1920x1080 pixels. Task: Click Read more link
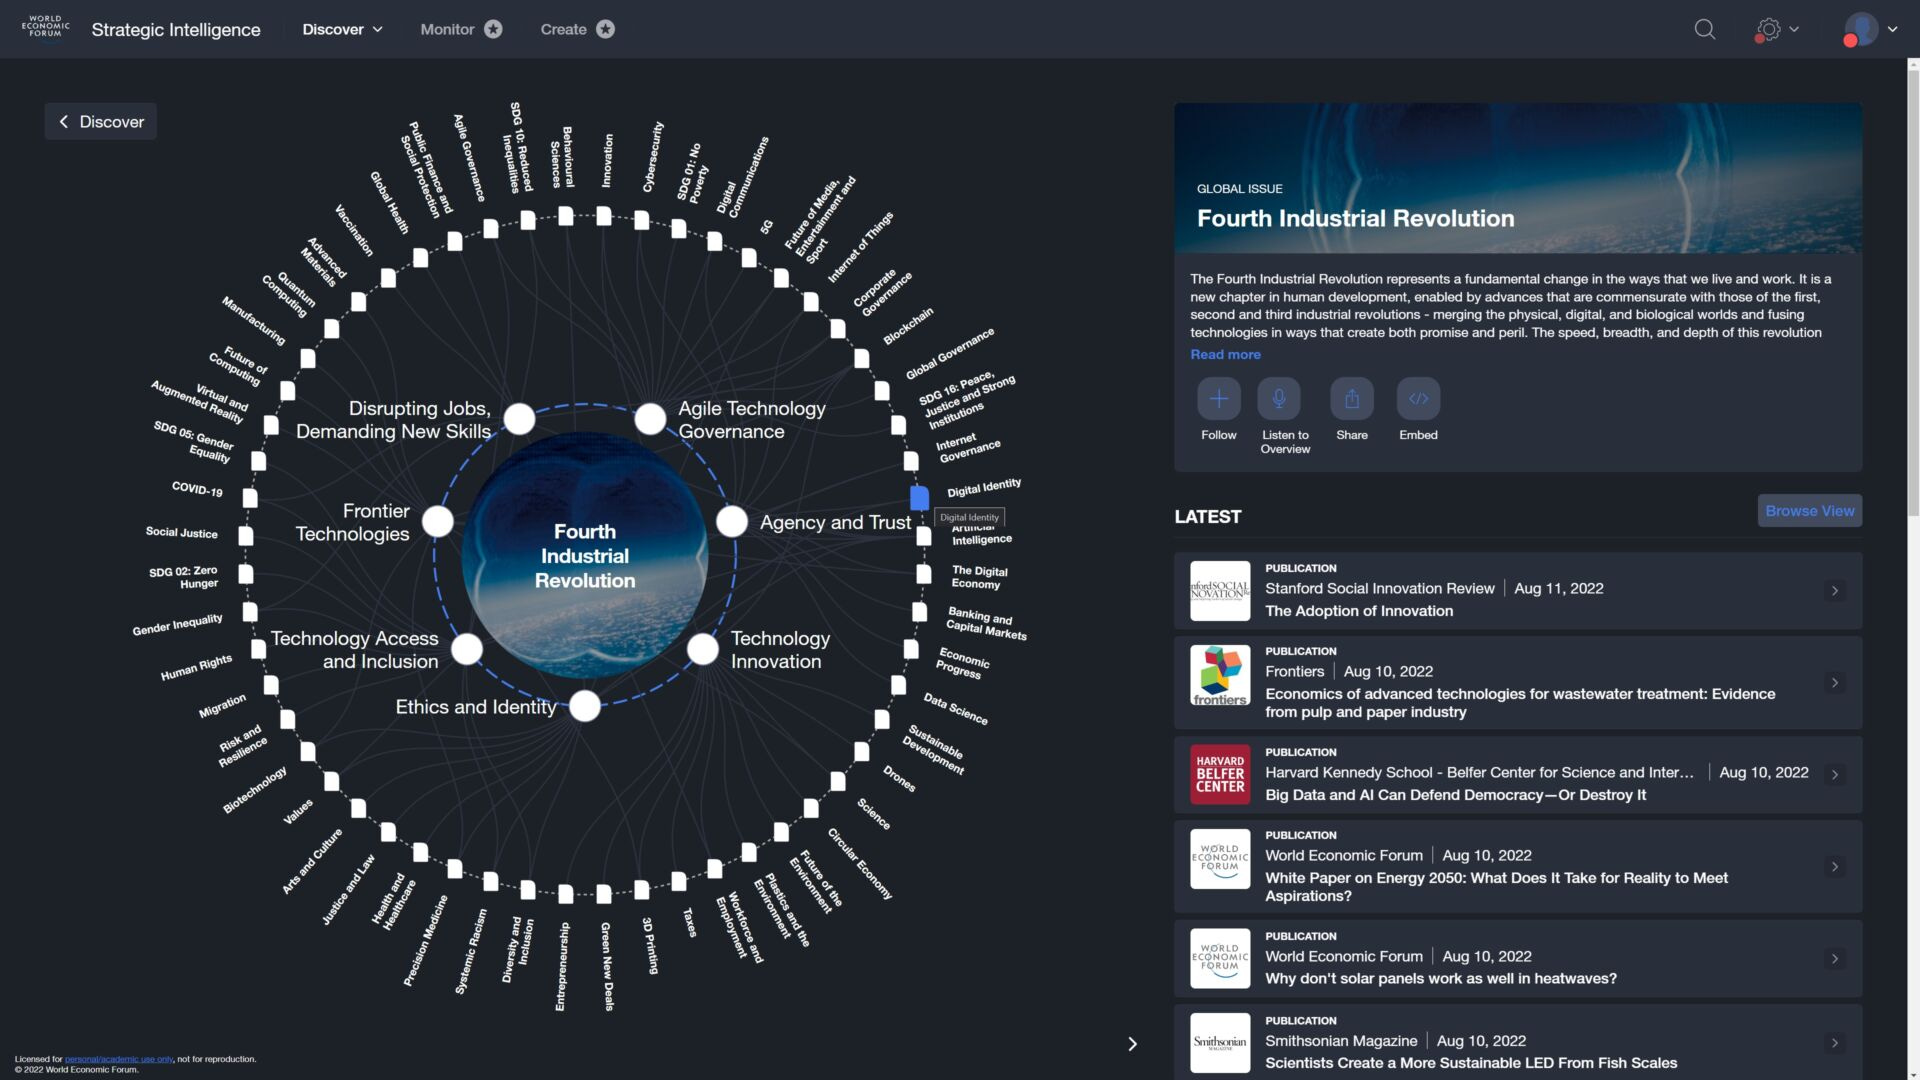click(x=1225, y=354)
